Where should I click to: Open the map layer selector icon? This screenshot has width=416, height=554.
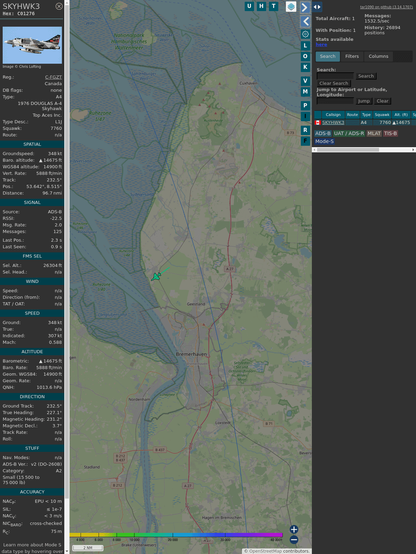[x=291, y=7]
